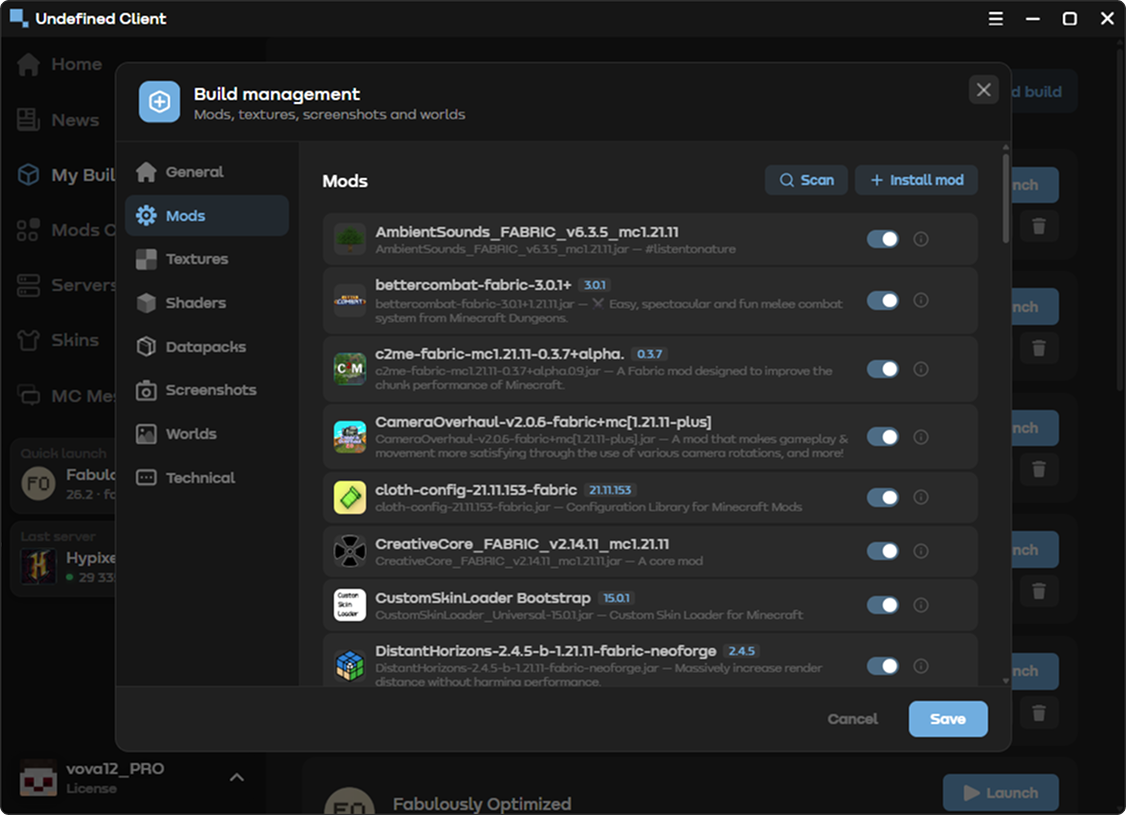Click the 3.0.1 version badge of bettercombat
The height and width of the screenshot is (815, 1126).
[x=595, y=285]
